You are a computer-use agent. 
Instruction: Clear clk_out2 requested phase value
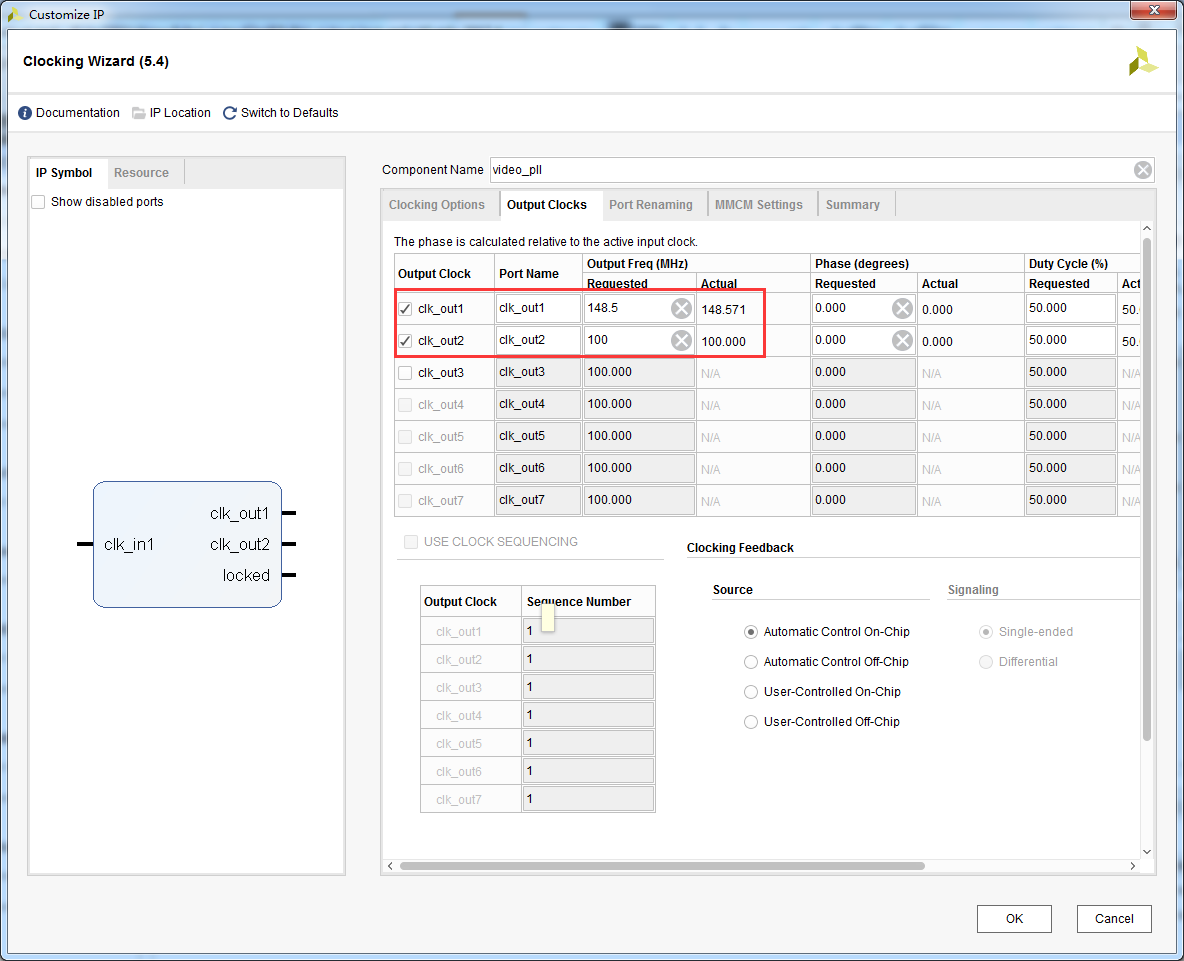point(902,340)
